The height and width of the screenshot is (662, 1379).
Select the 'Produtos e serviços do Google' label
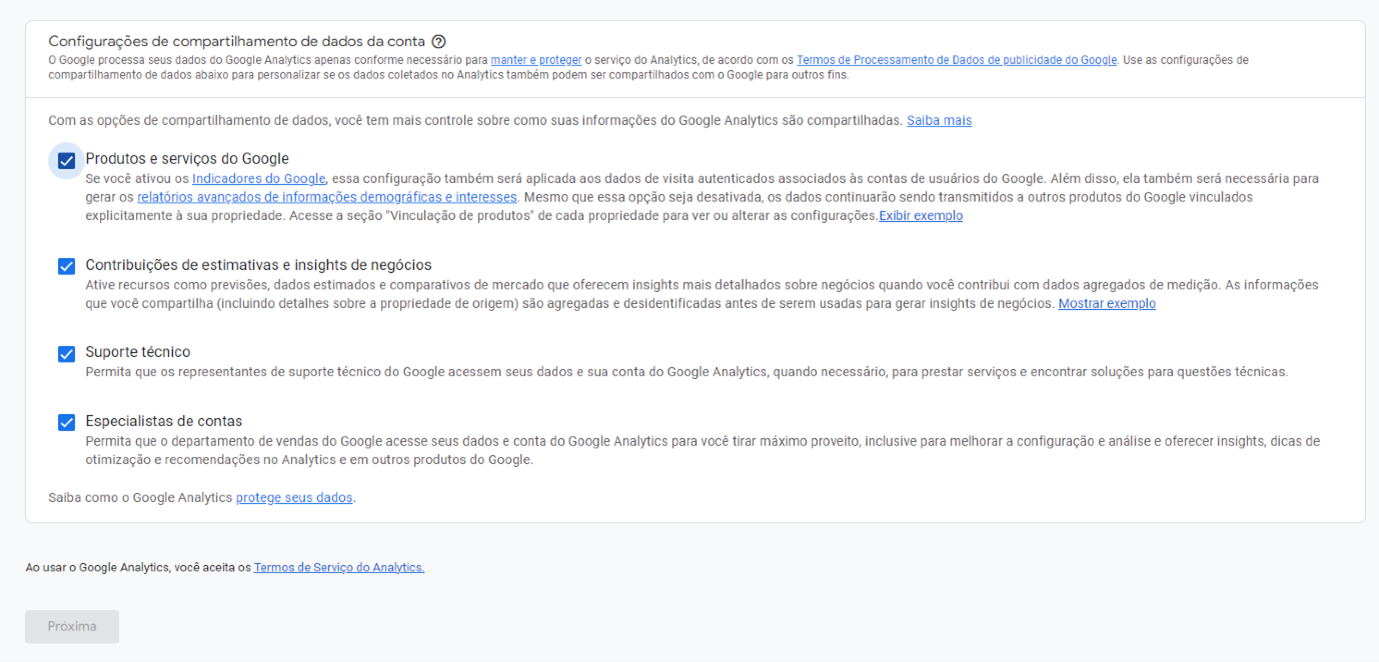(x=187, y=158)
